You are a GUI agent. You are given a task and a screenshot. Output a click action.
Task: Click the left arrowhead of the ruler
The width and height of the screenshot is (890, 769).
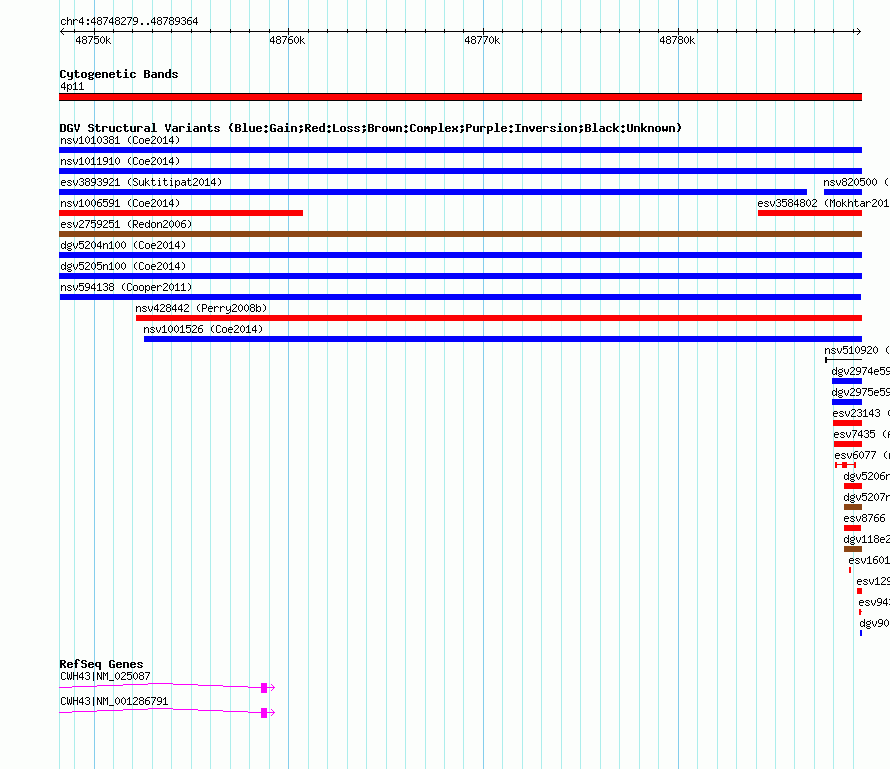[x=62, y=31]
